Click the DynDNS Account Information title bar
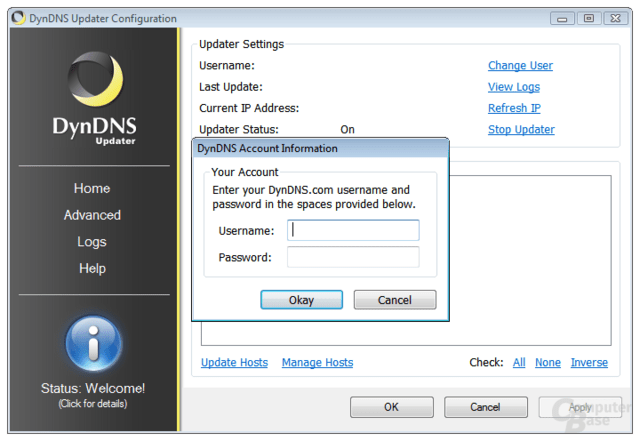The image size is (640, 441). click(320, 148)
